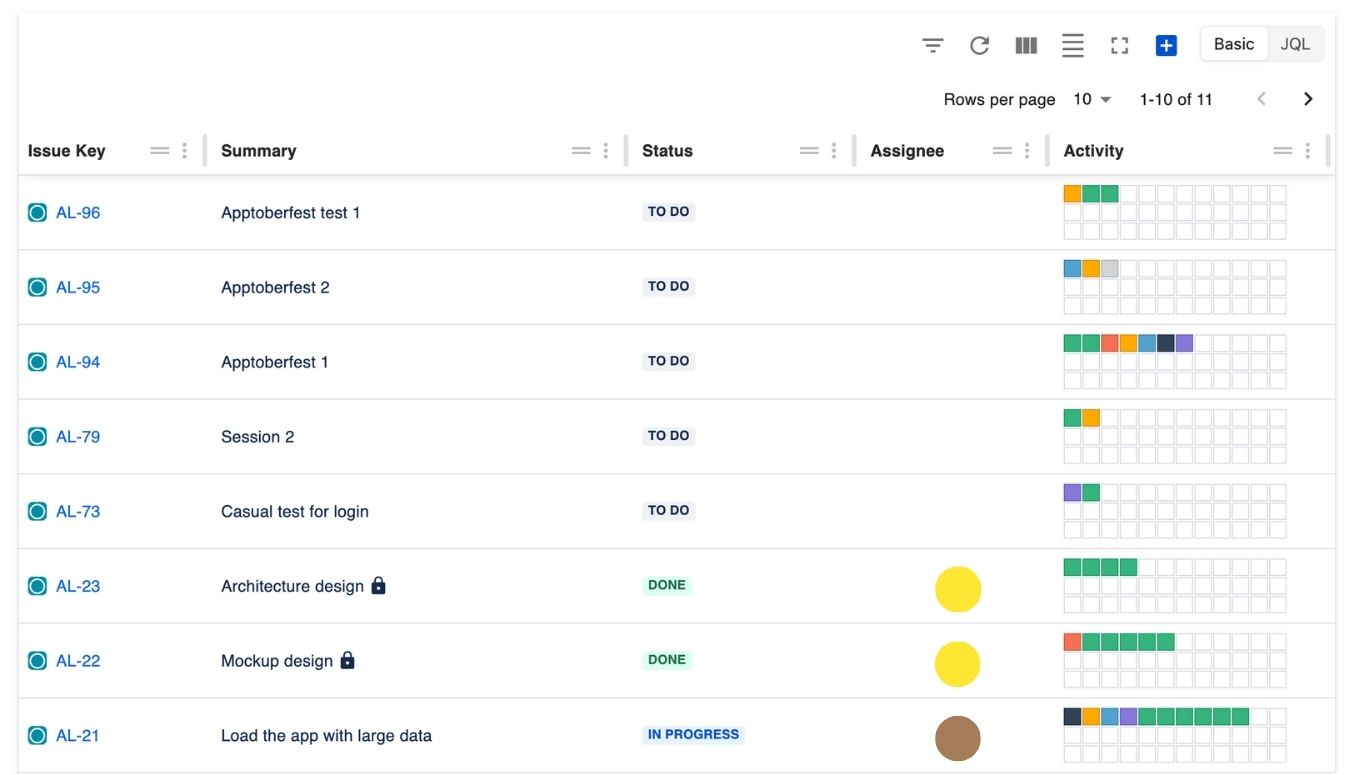Open the column manager icon
The width and height of the screenshot is (1350, 775).
point(1026,45)
